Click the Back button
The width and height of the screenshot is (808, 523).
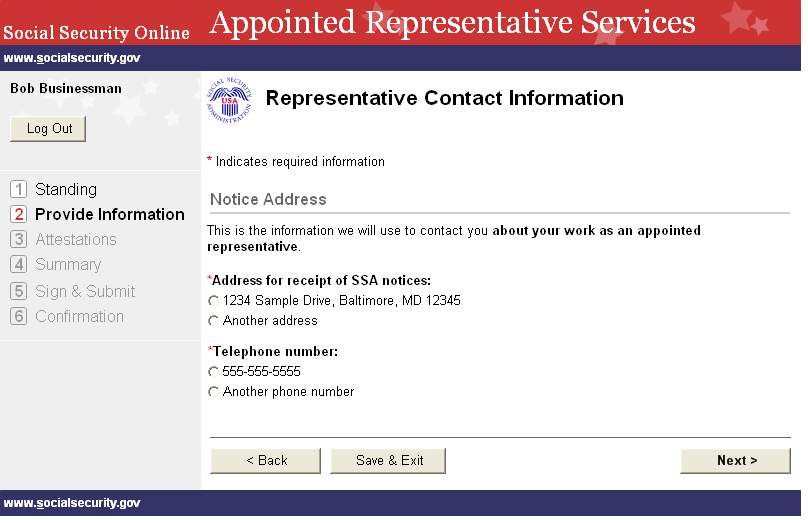265,461
